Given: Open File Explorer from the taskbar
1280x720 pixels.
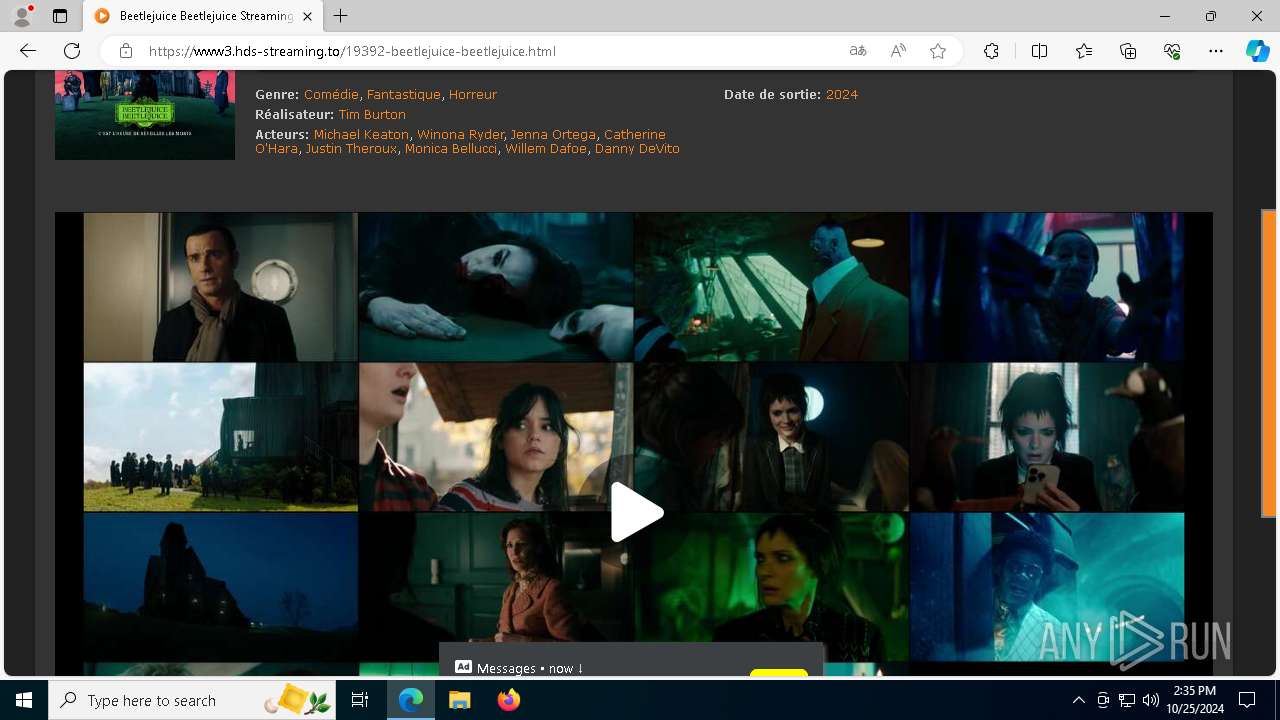Looking at the screenshot, I should (459, 700).
